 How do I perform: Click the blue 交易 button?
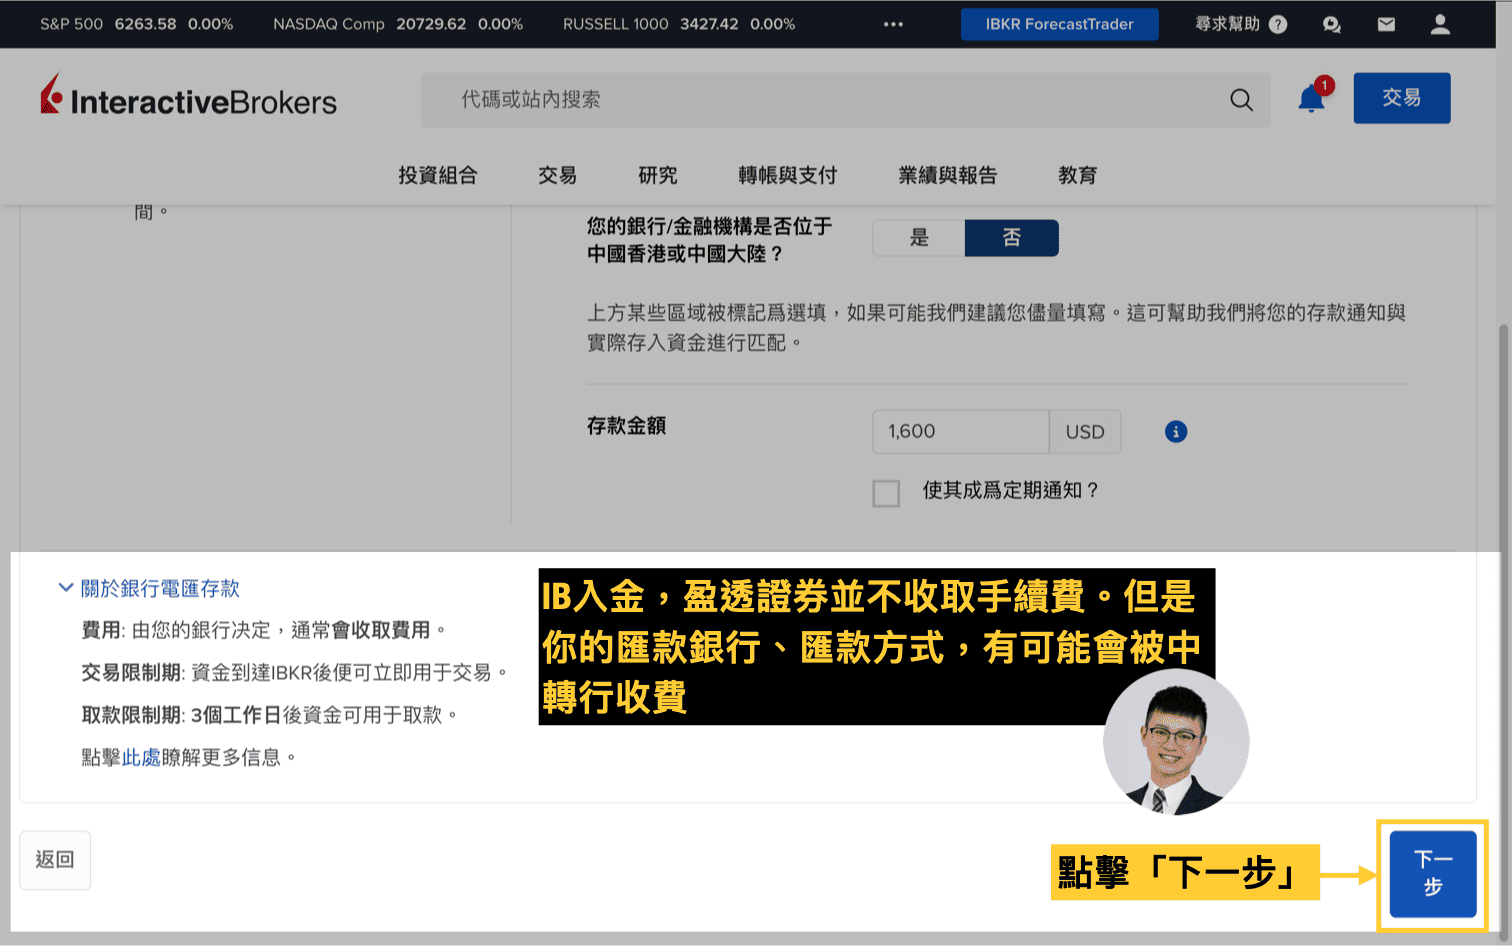[x=1402, y=98]
